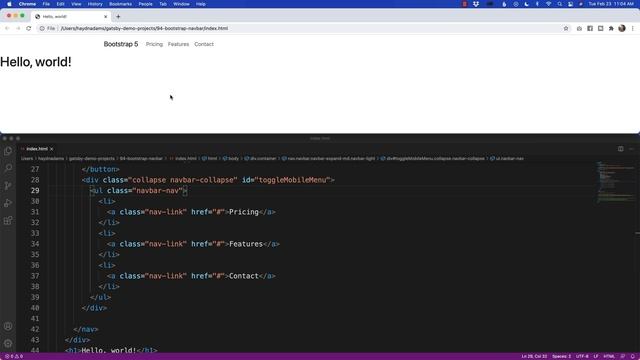
Task: Click the Wi-Fi menu bar icon
Action: 549,4
